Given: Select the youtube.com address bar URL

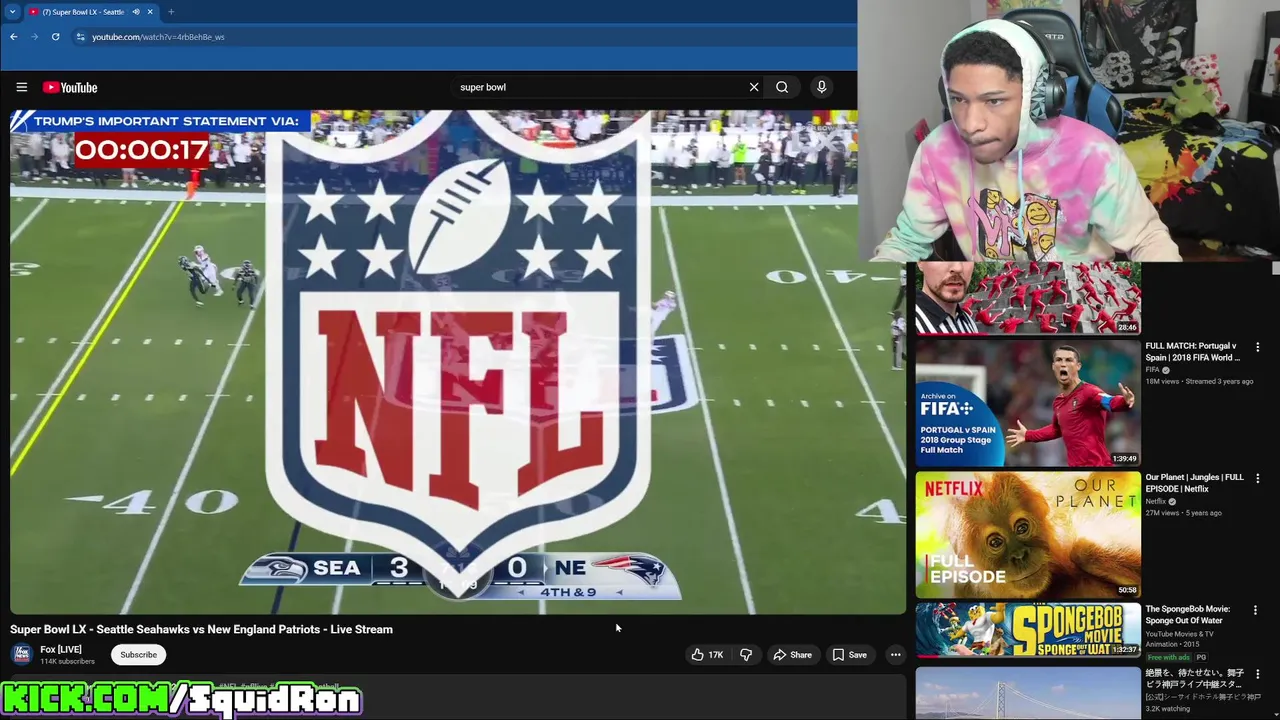Looking at the screenshot, I should pos(158,37).
